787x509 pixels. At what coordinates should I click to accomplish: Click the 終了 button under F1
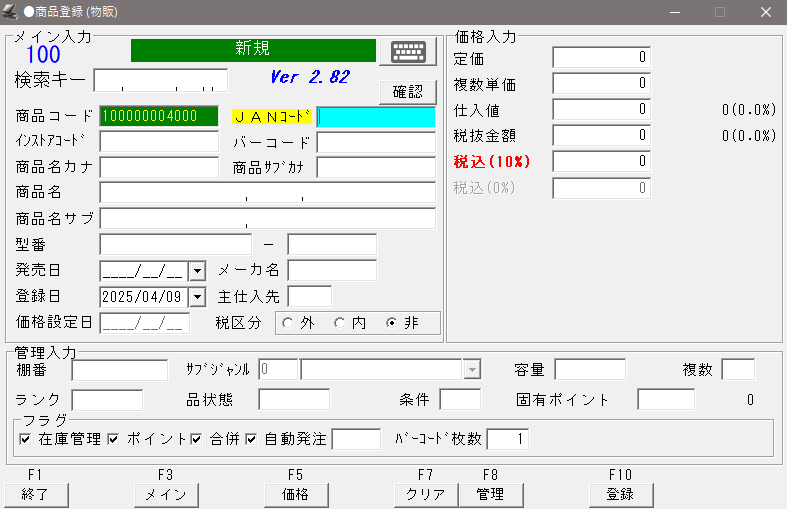click(x=37, y=494)
